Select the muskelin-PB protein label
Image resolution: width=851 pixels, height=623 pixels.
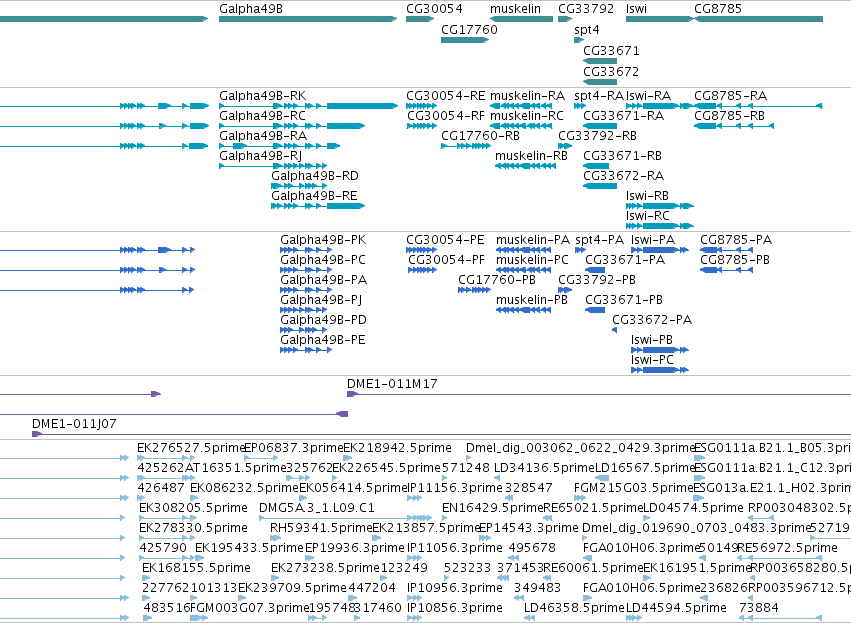pyautogui.click(x=532, y=300)
